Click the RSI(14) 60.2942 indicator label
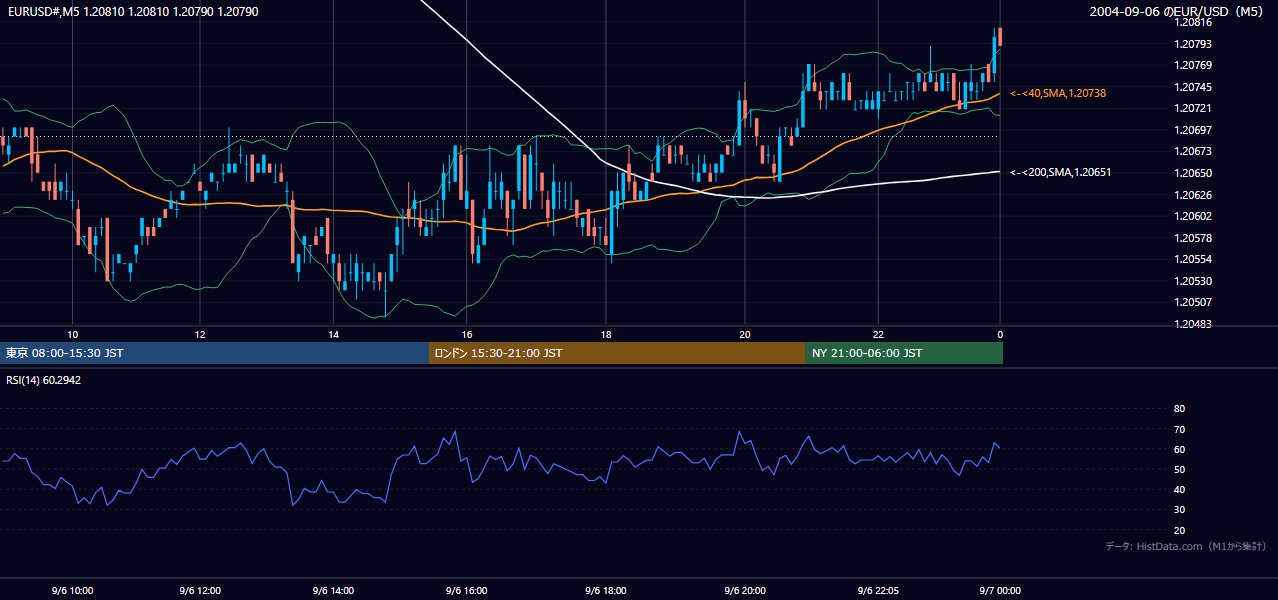Viewport: 1278px width, 600px height. (x=44, y=380)
